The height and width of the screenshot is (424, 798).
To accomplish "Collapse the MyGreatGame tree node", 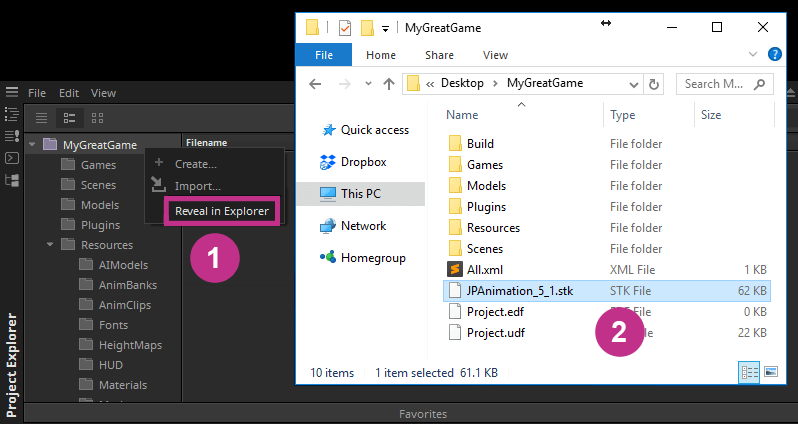I will click(33, 145).
